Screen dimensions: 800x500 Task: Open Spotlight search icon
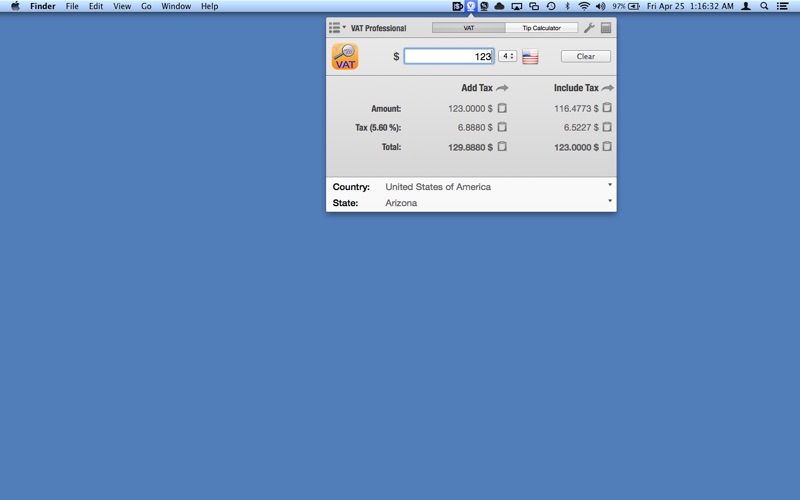[764, 6]
